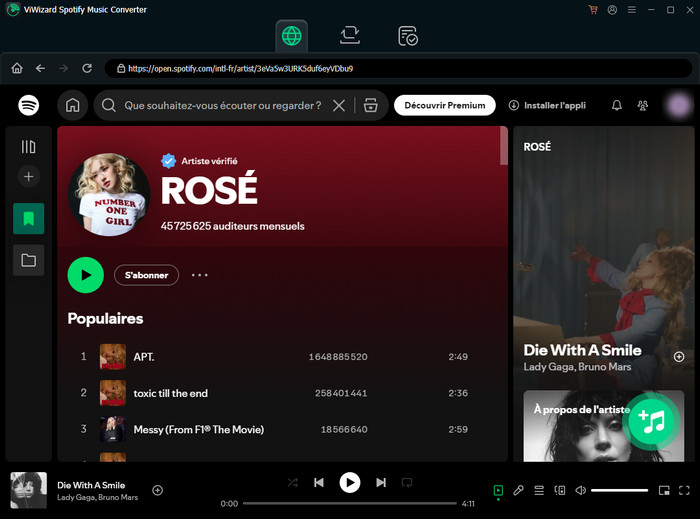Viewport: 700px width, 519px height.
Task: Open more options for ROSÉ artist
Action: click(199, 275)
